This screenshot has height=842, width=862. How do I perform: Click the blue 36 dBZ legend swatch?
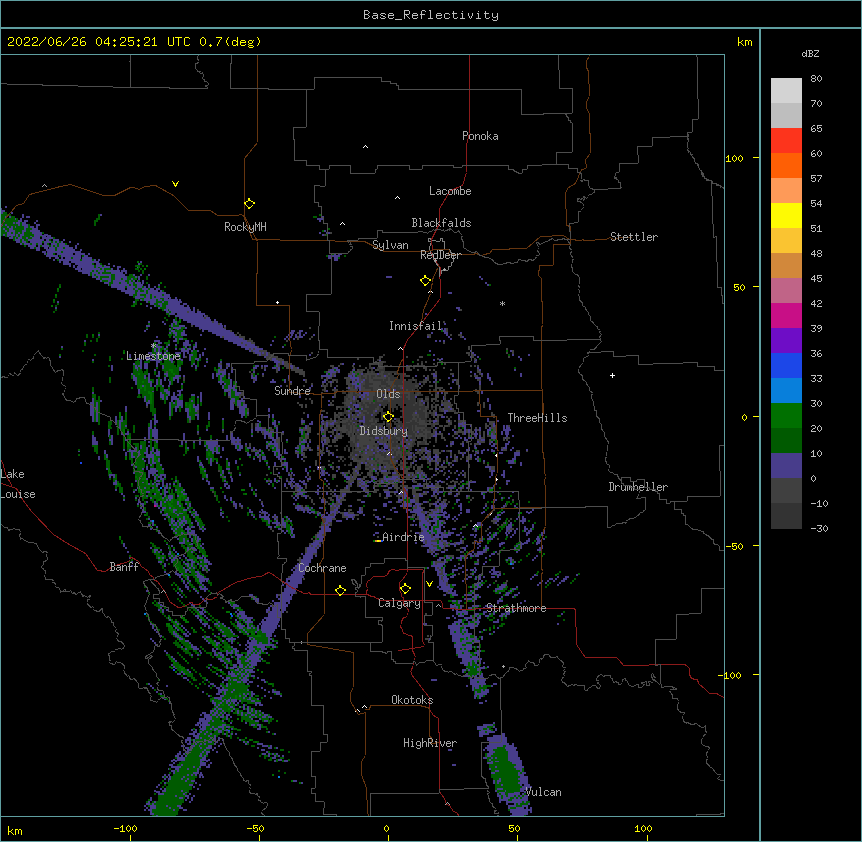[x=786, y=365]
